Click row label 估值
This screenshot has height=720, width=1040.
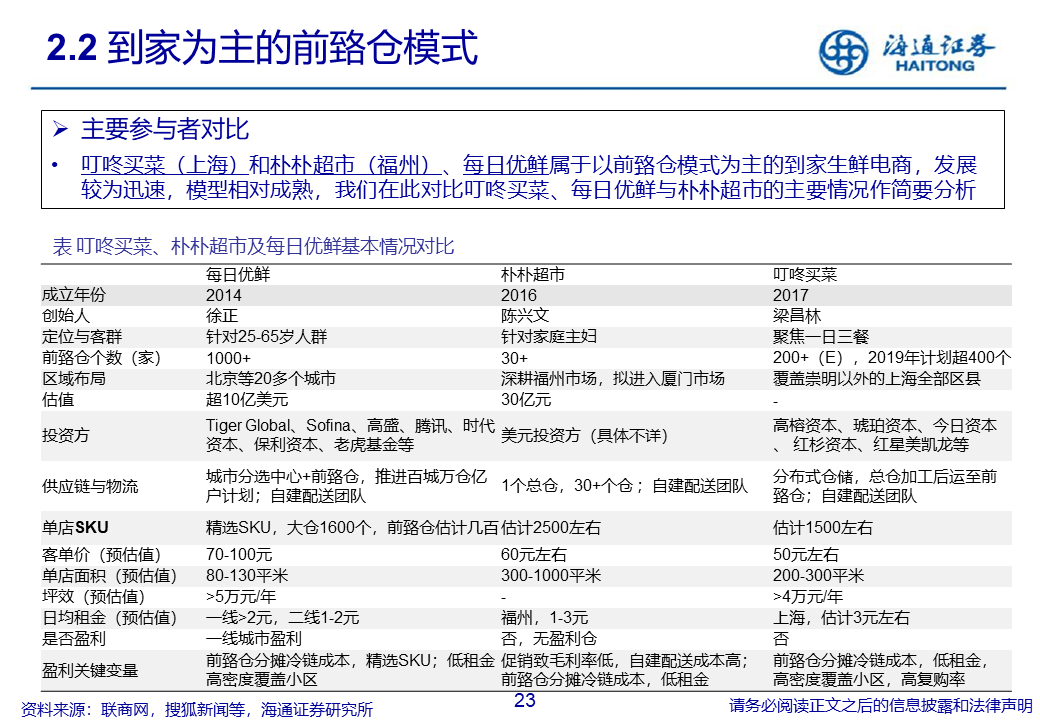(58, 400)
